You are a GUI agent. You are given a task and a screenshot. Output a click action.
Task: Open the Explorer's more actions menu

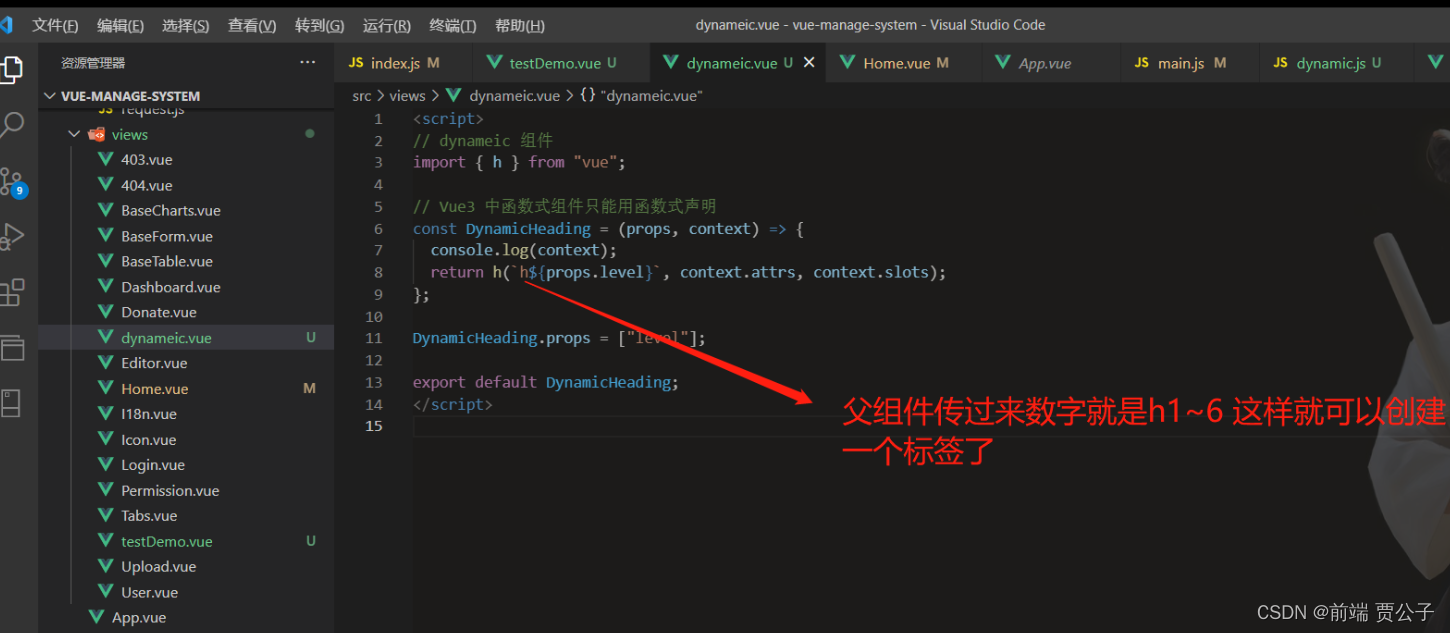pos(307,62)
